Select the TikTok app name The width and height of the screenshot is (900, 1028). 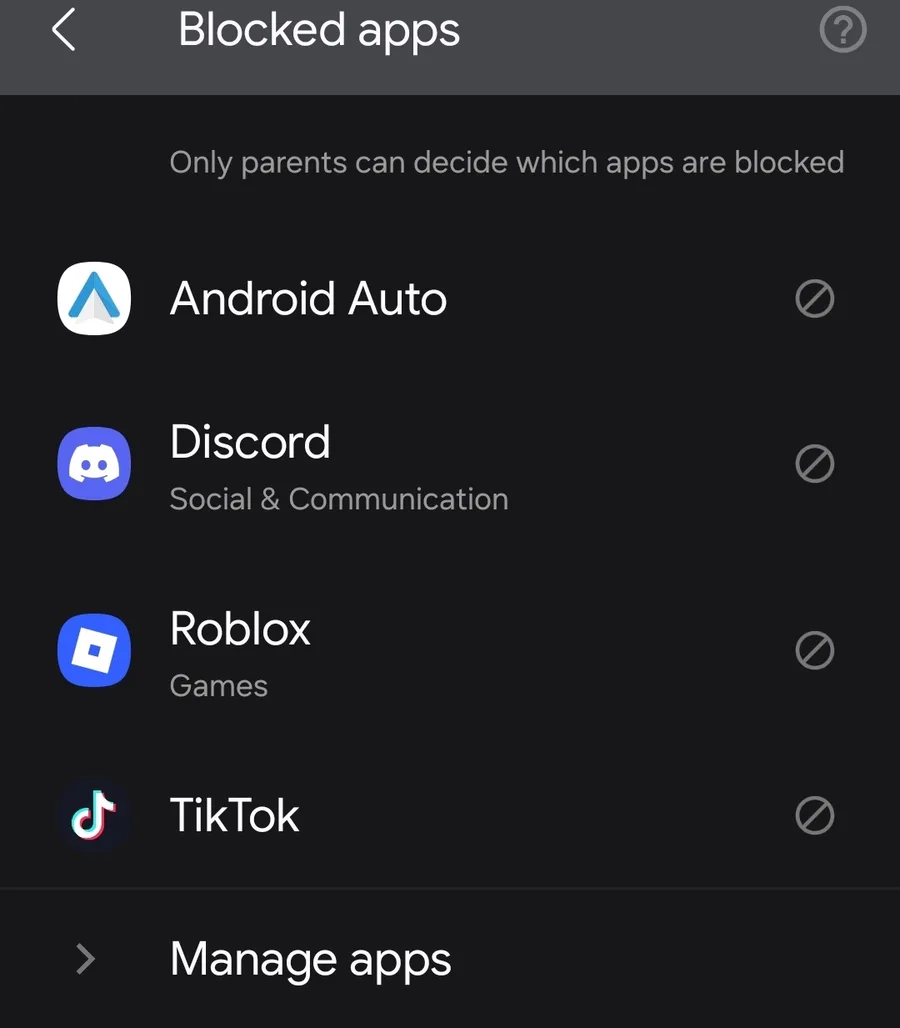234,816
